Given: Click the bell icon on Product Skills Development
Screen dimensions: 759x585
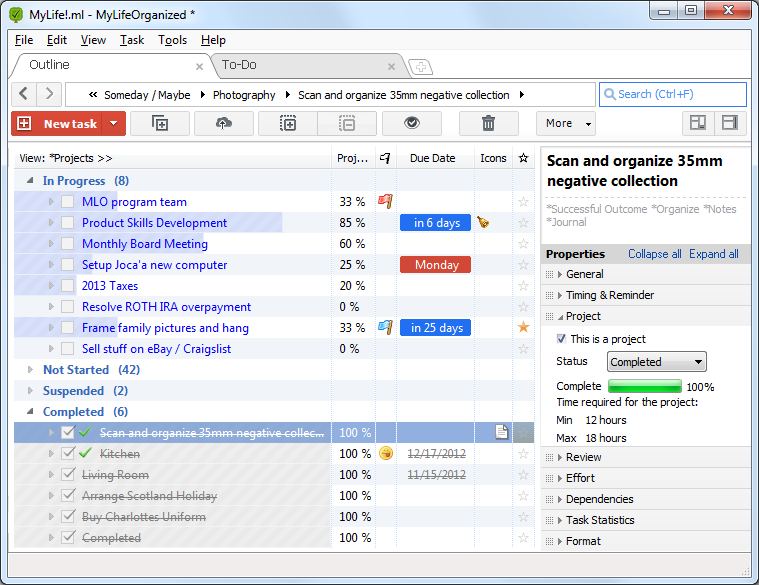Looking at the screenshot, I should 483,222.
